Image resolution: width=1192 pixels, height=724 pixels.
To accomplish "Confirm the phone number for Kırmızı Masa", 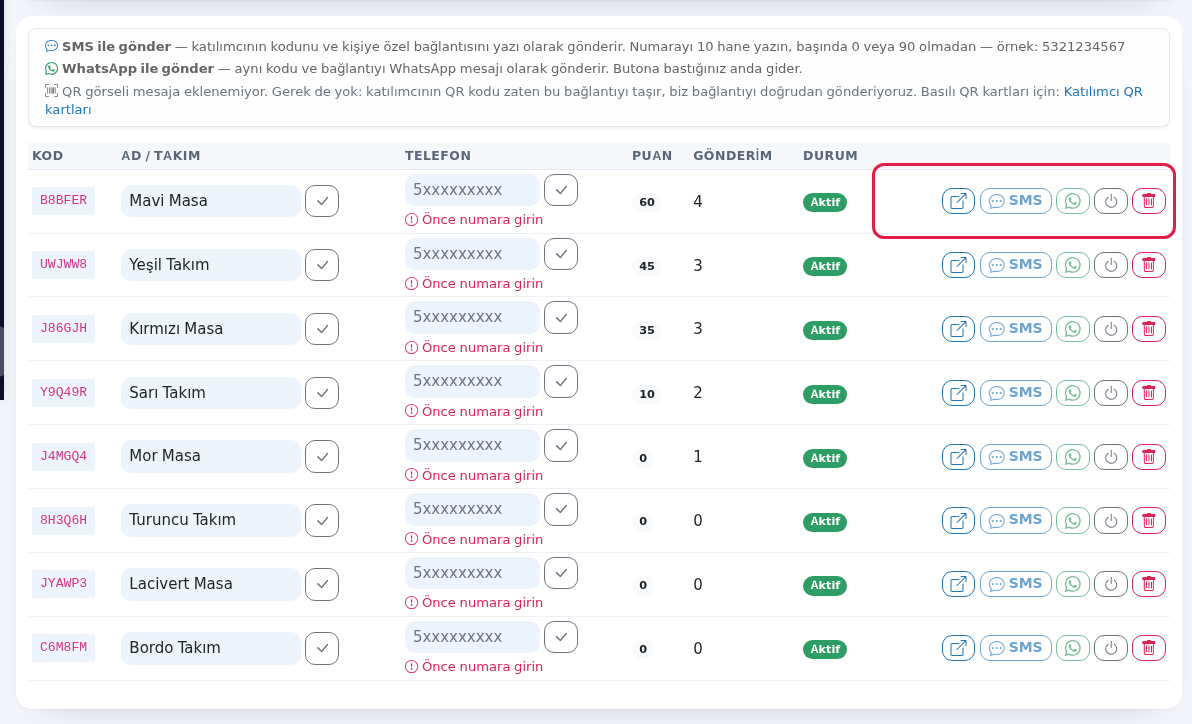I will tap(561, 318).
